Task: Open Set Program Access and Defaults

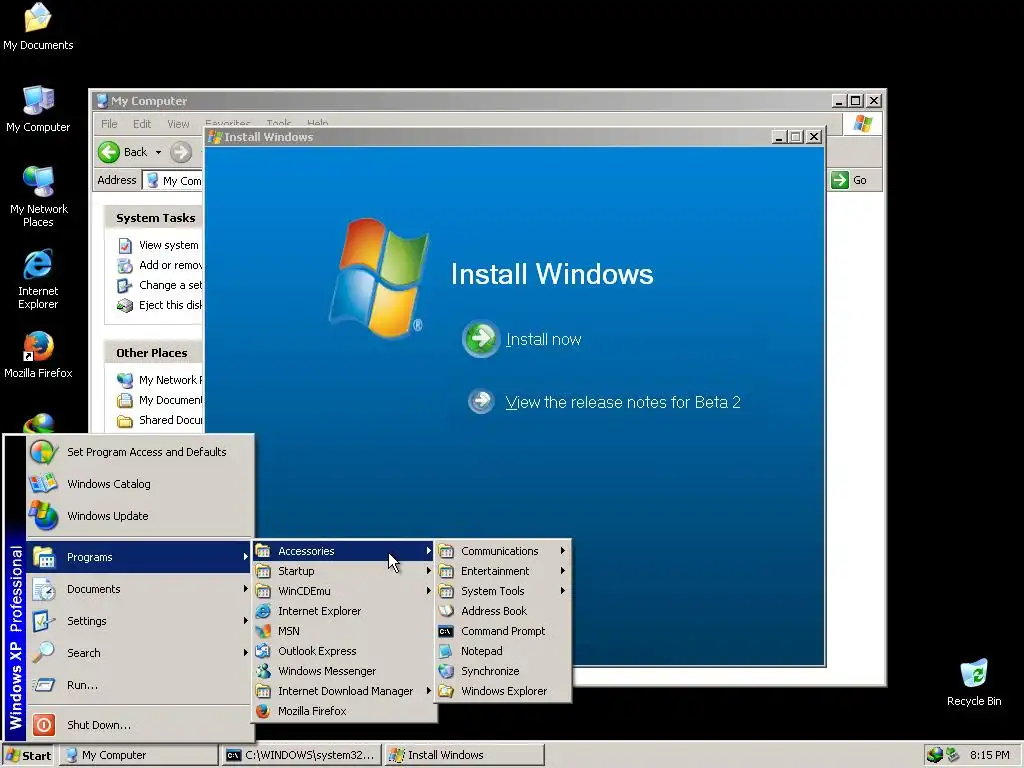Action: click(140, 452)
